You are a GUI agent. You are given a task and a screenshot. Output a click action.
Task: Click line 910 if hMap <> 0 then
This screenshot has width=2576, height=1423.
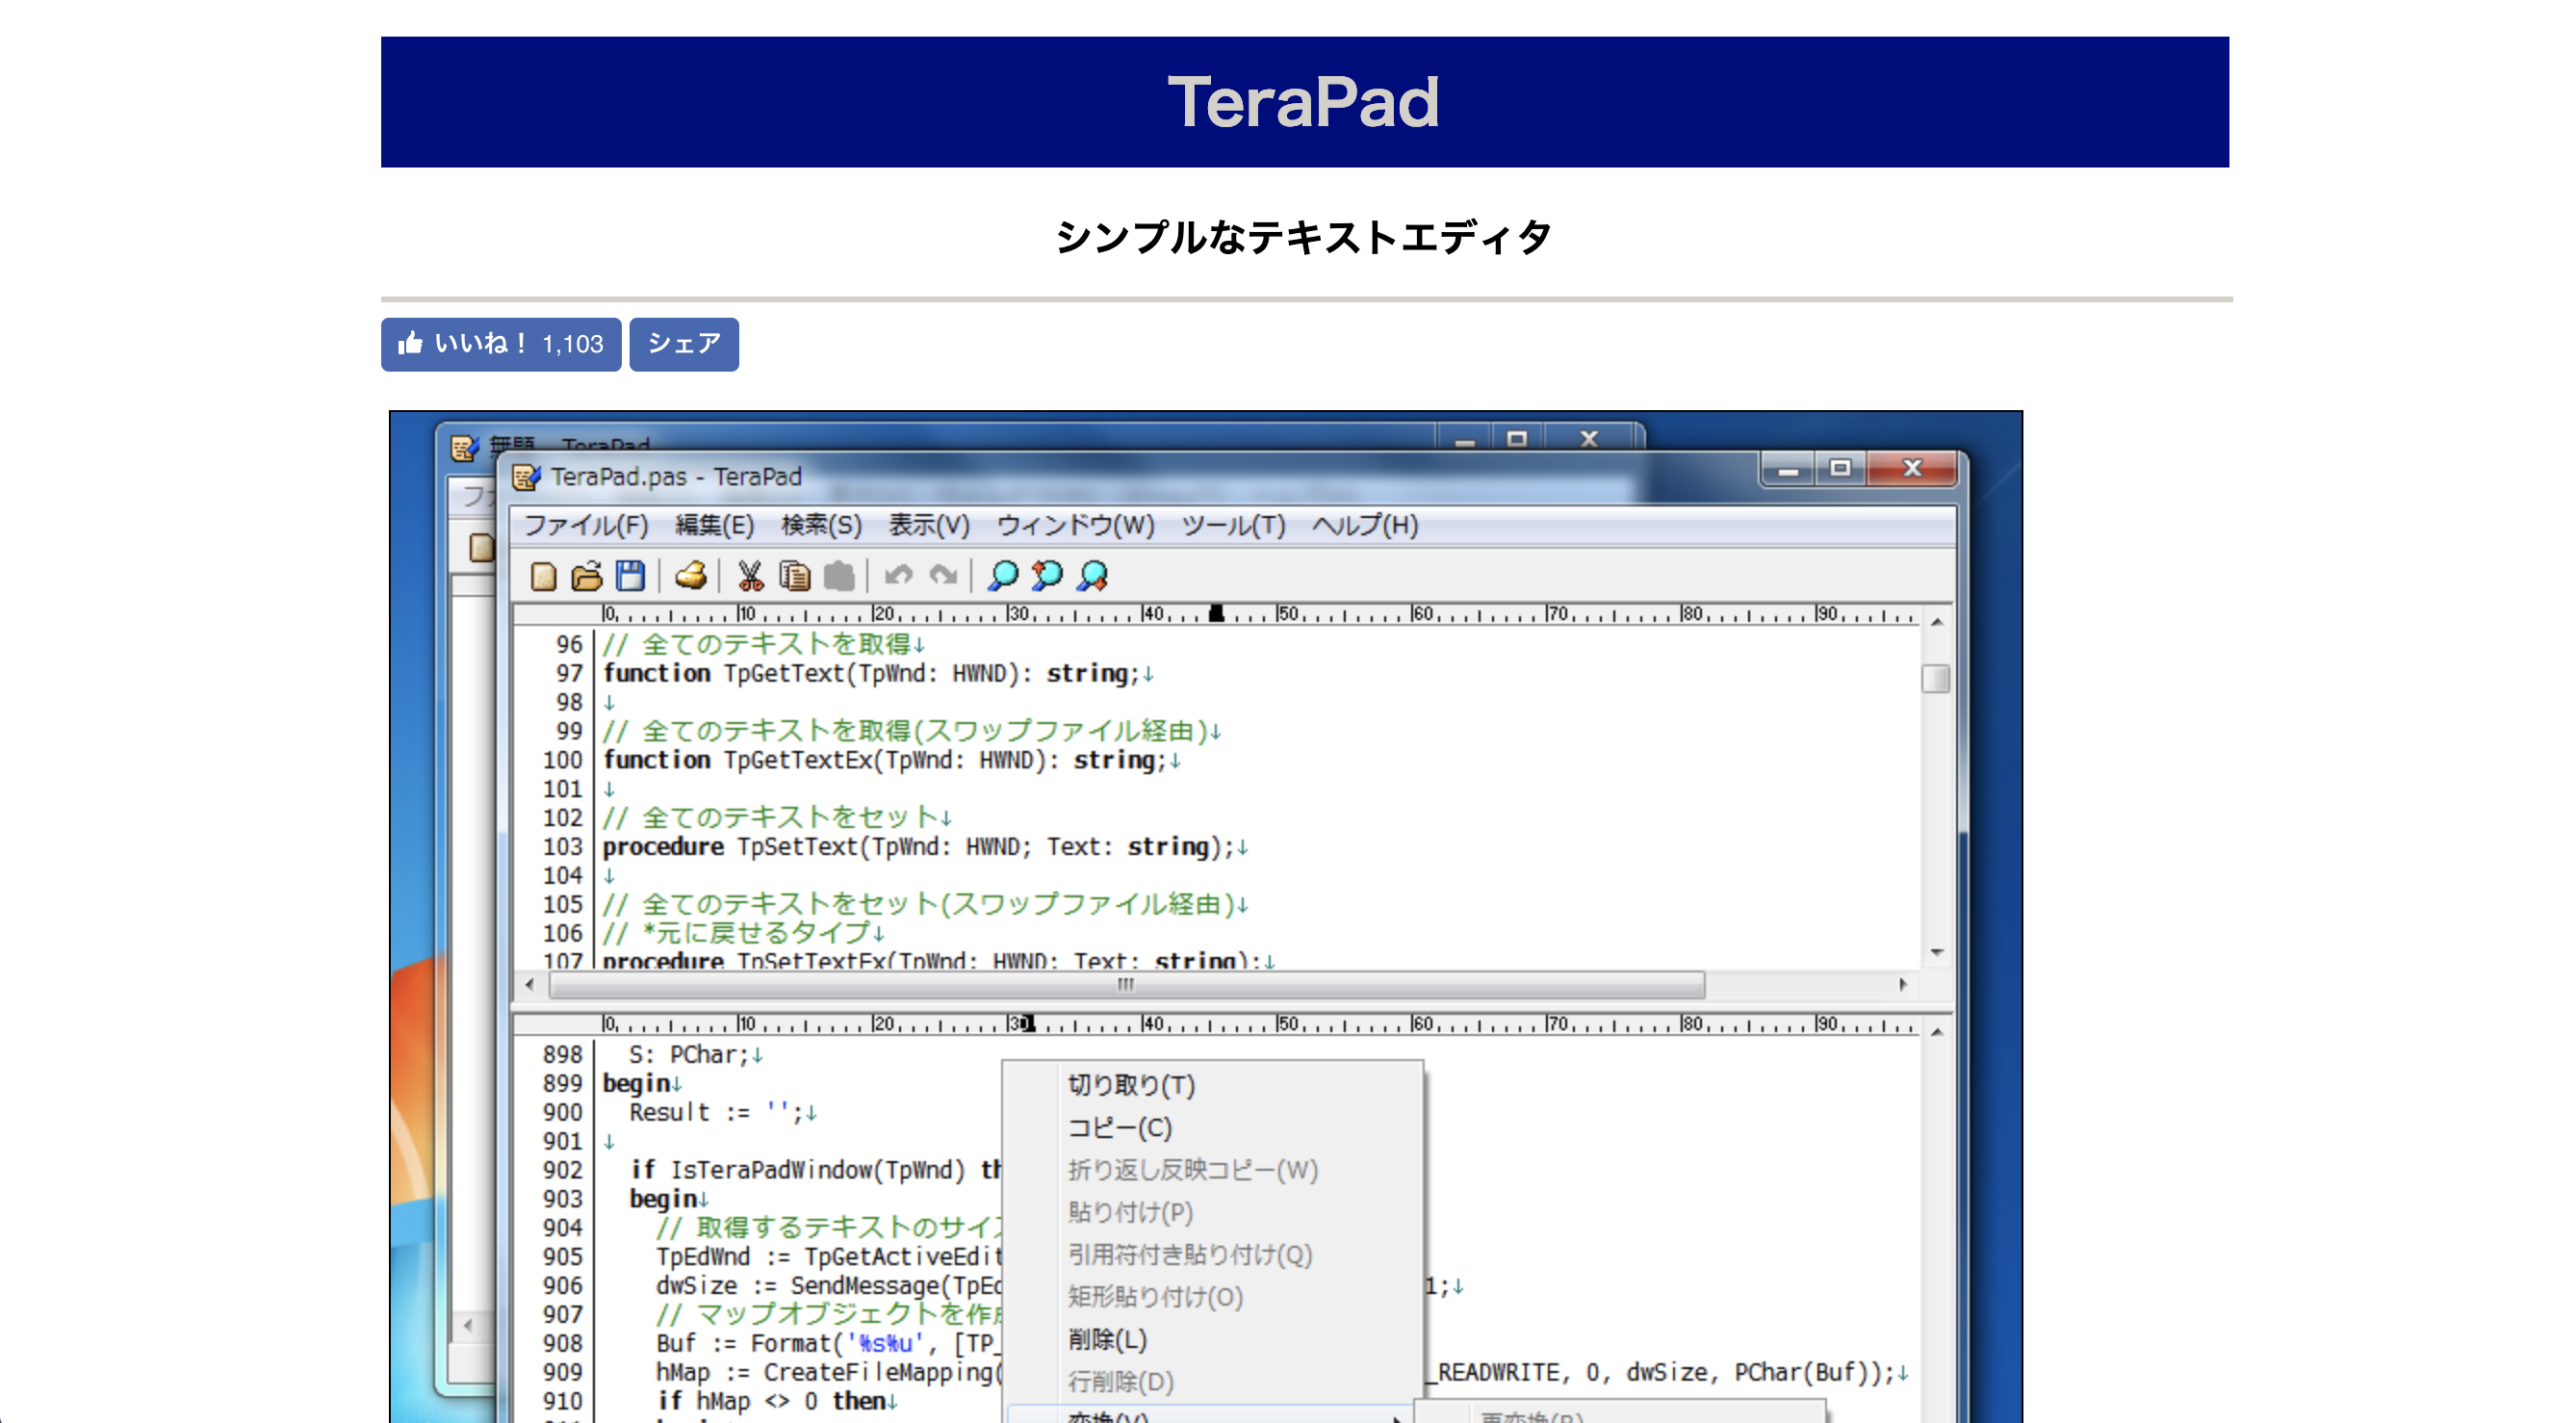(x=777, y=1401)
